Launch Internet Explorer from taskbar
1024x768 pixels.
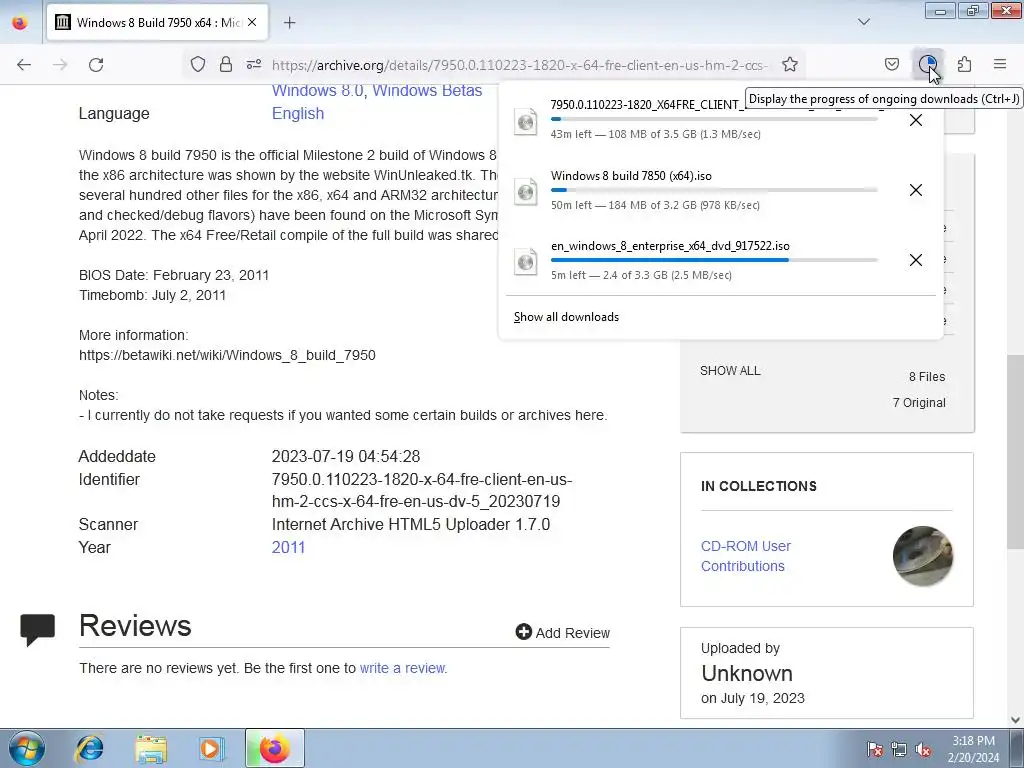(89, 748)
